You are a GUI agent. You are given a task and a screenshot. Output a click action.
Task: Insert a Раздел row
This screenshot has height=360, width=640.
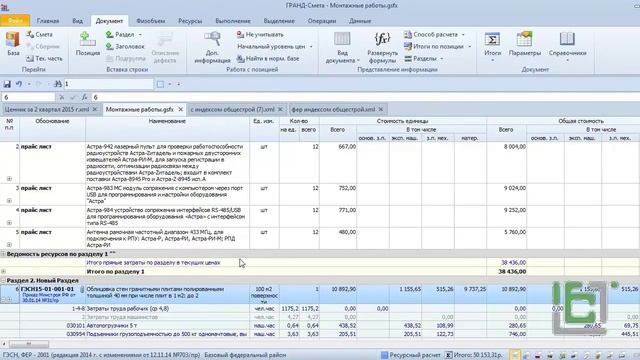point(120,35)
